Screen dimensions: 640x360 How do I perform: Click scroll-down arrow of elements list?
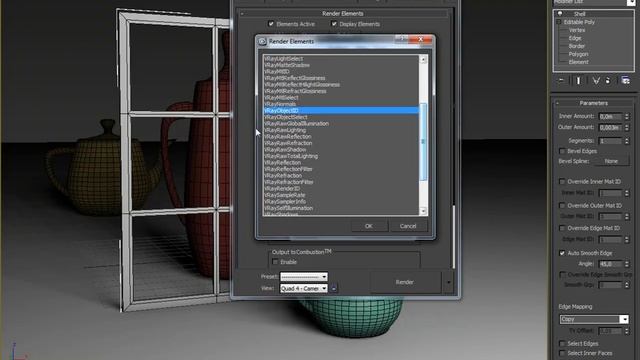(x=423, y=211)
